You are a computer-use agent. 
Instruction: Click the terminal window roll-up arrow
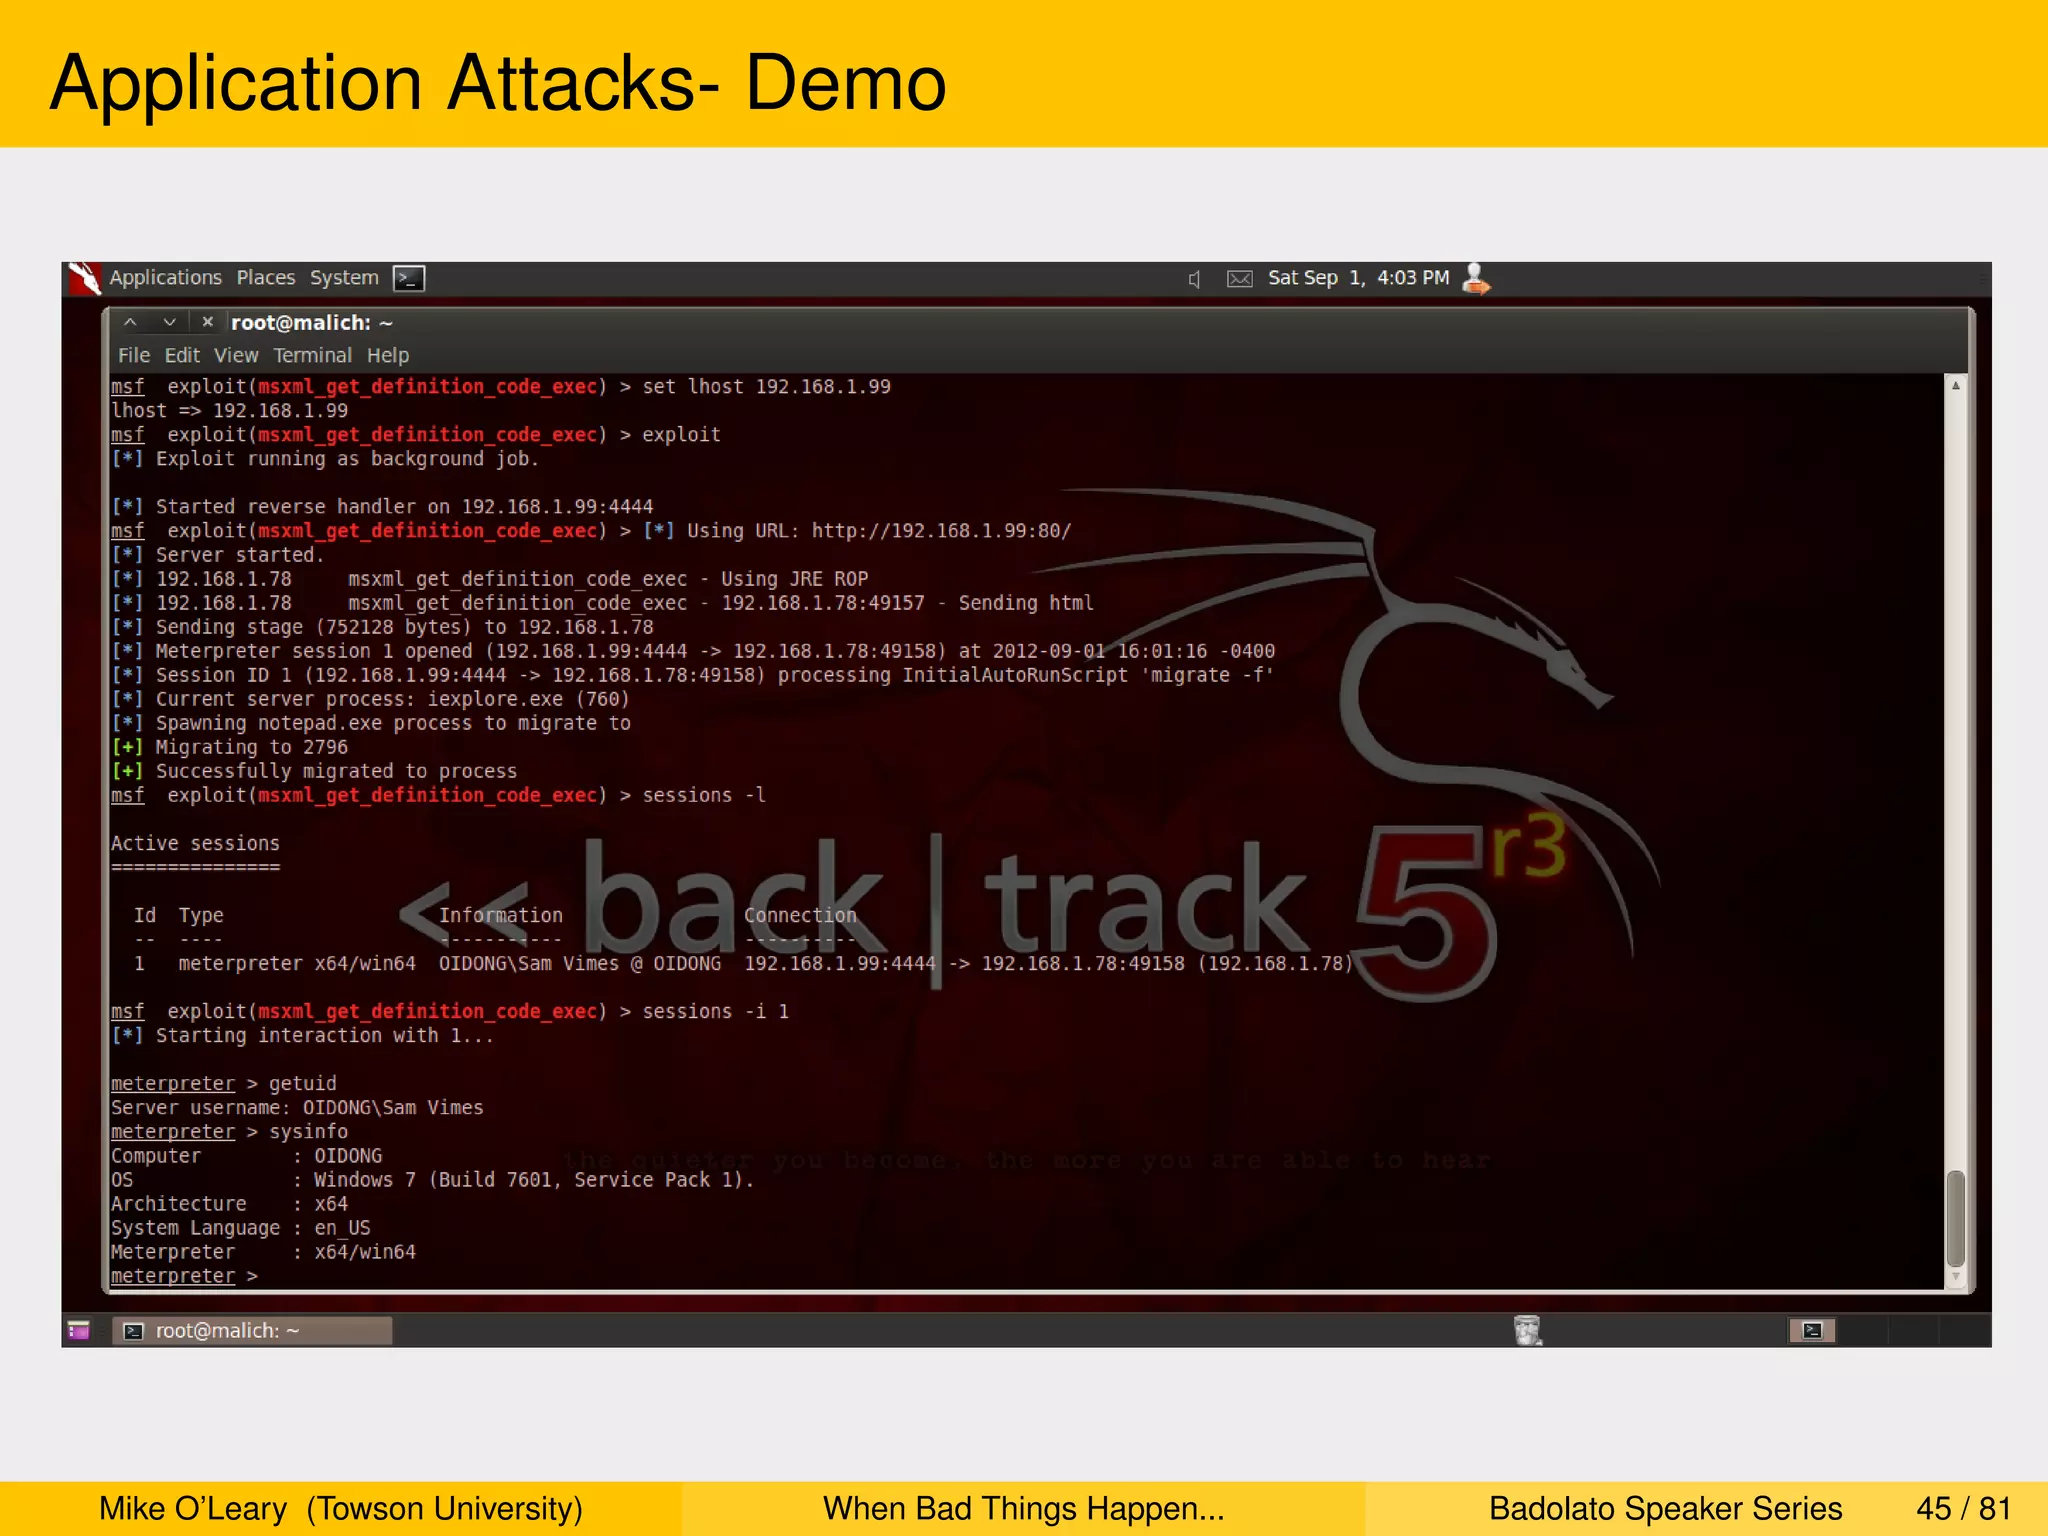point(130,322)
